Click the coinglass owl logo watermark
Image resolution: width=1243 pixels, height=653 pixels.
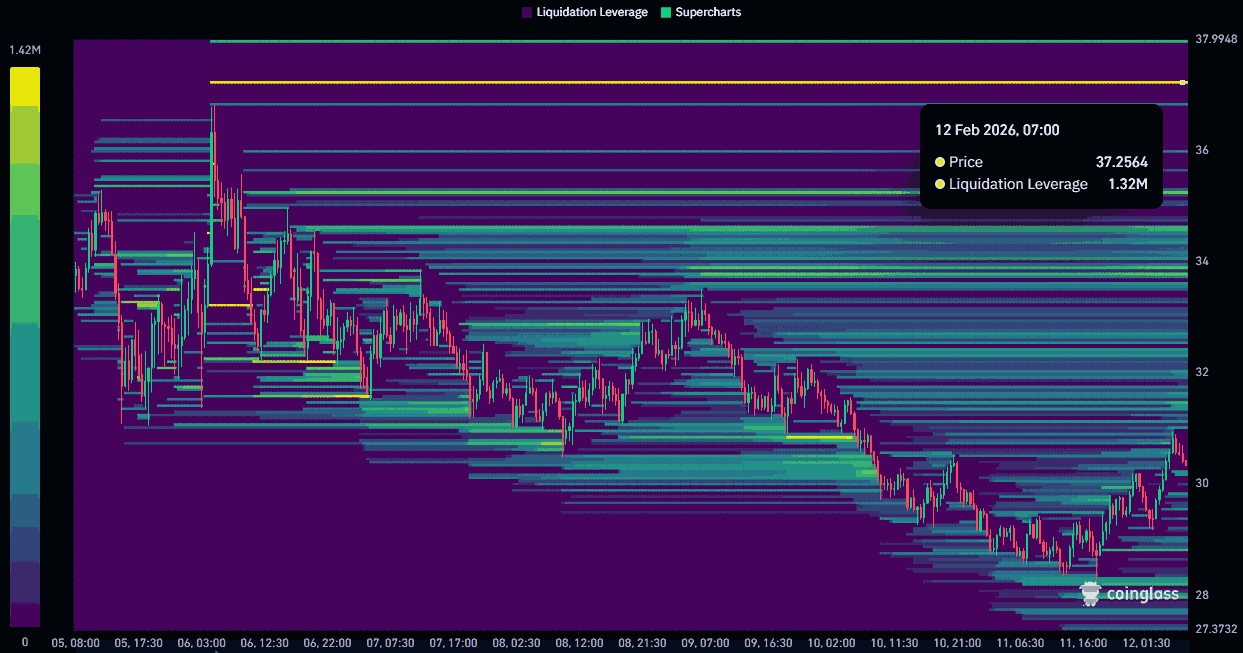tap(1091, 593)
